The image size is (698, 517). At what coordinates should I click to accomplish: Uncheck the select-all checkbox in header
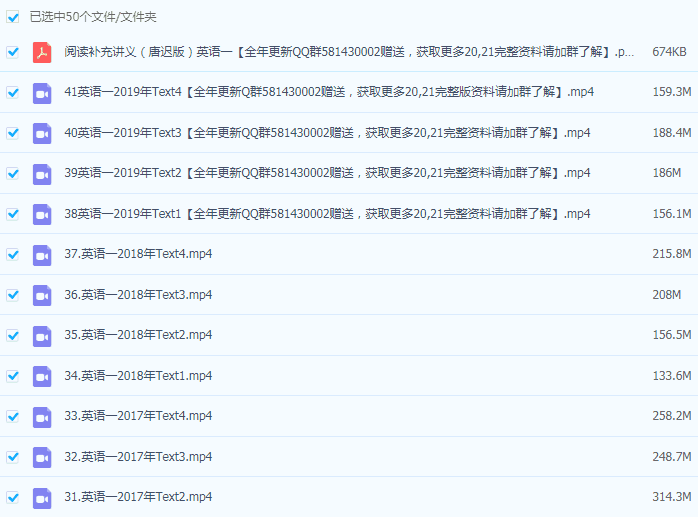pos(13,17)
